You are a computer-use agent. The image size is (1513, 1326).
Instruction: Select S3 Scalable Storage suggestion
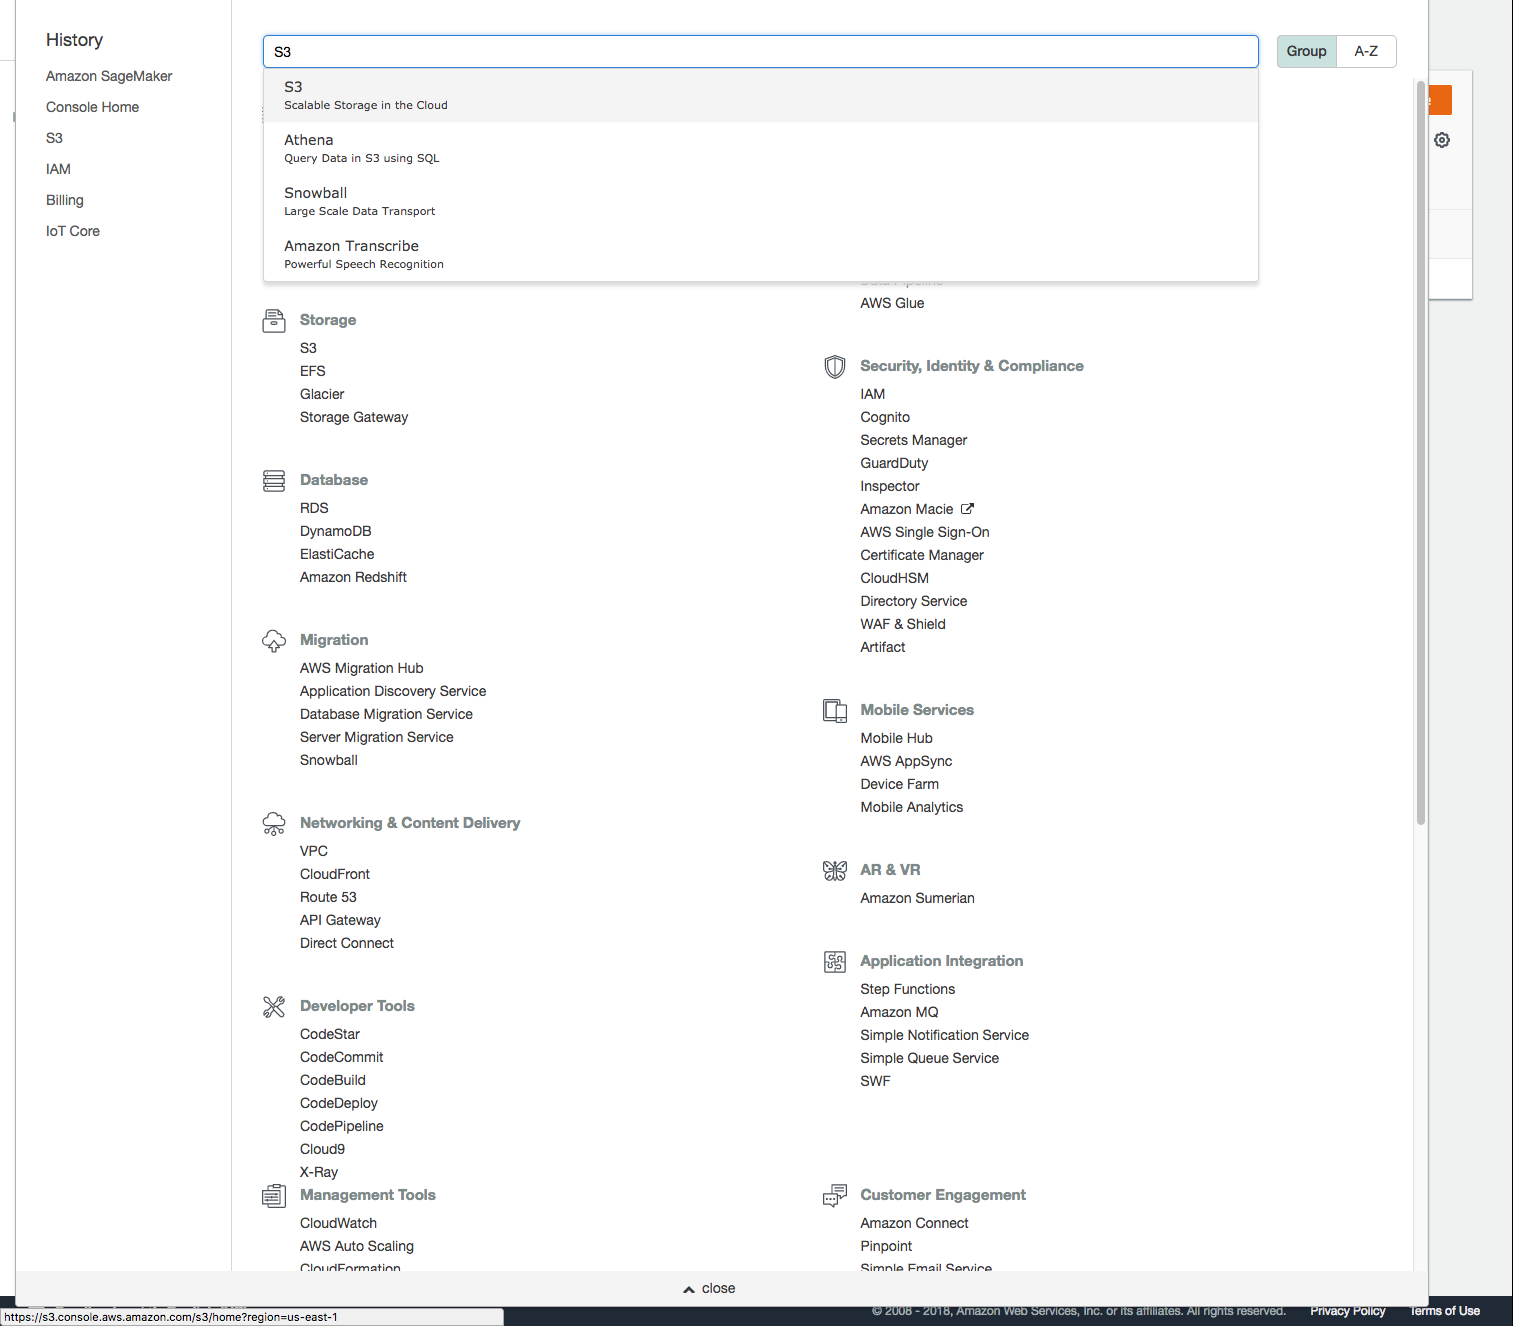click(760, 96)
